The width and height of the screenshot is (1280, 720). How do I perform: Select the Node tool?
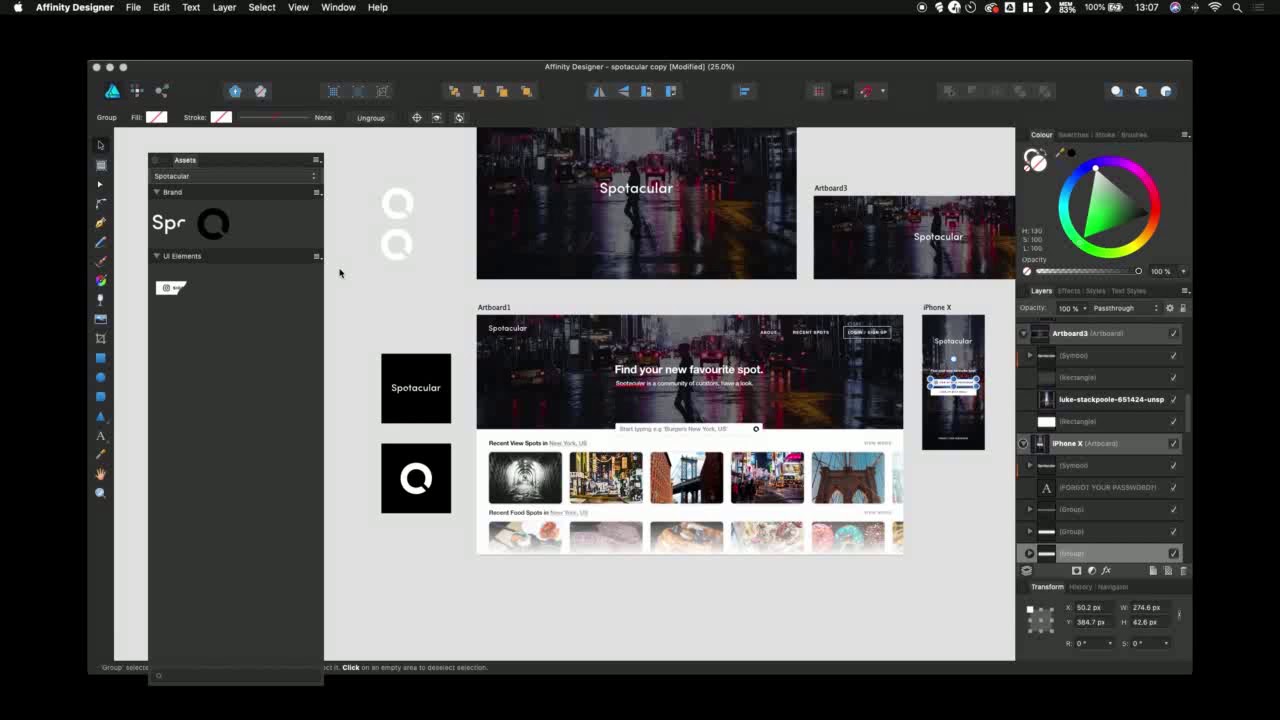100,185
